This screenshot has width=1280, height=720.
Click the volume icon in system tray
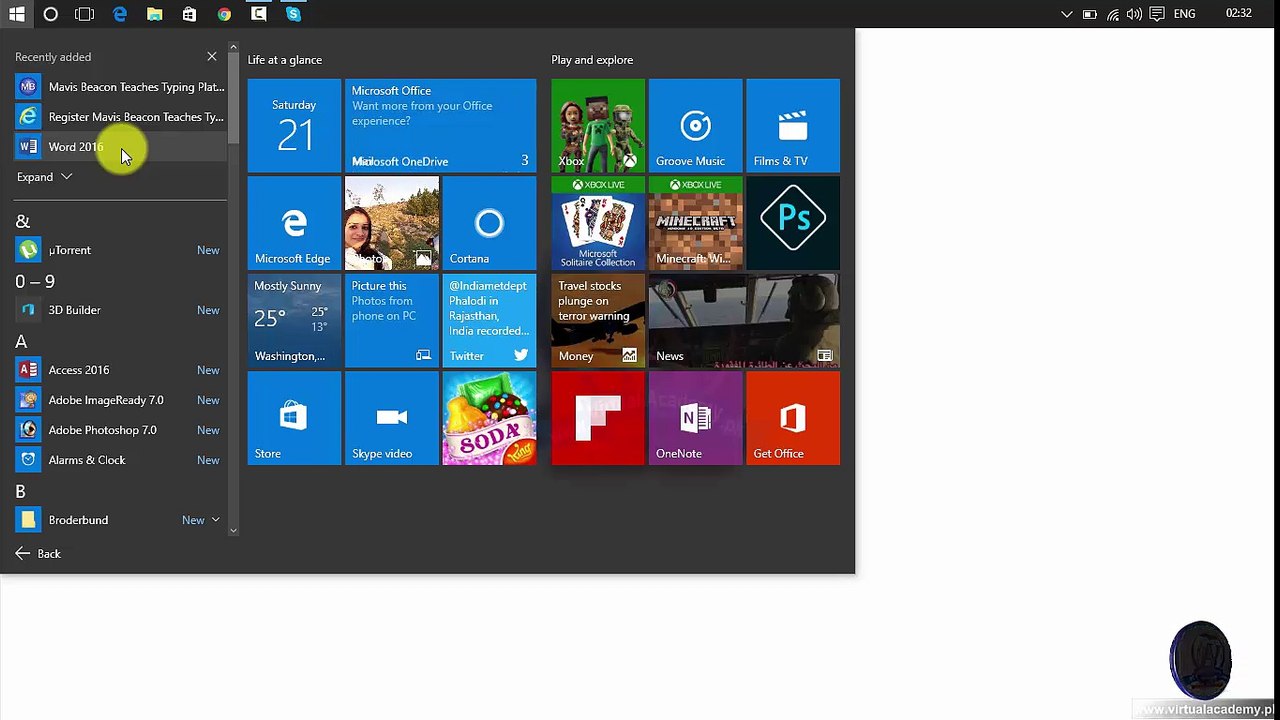pyautogui.click(x=1134, y=14)
